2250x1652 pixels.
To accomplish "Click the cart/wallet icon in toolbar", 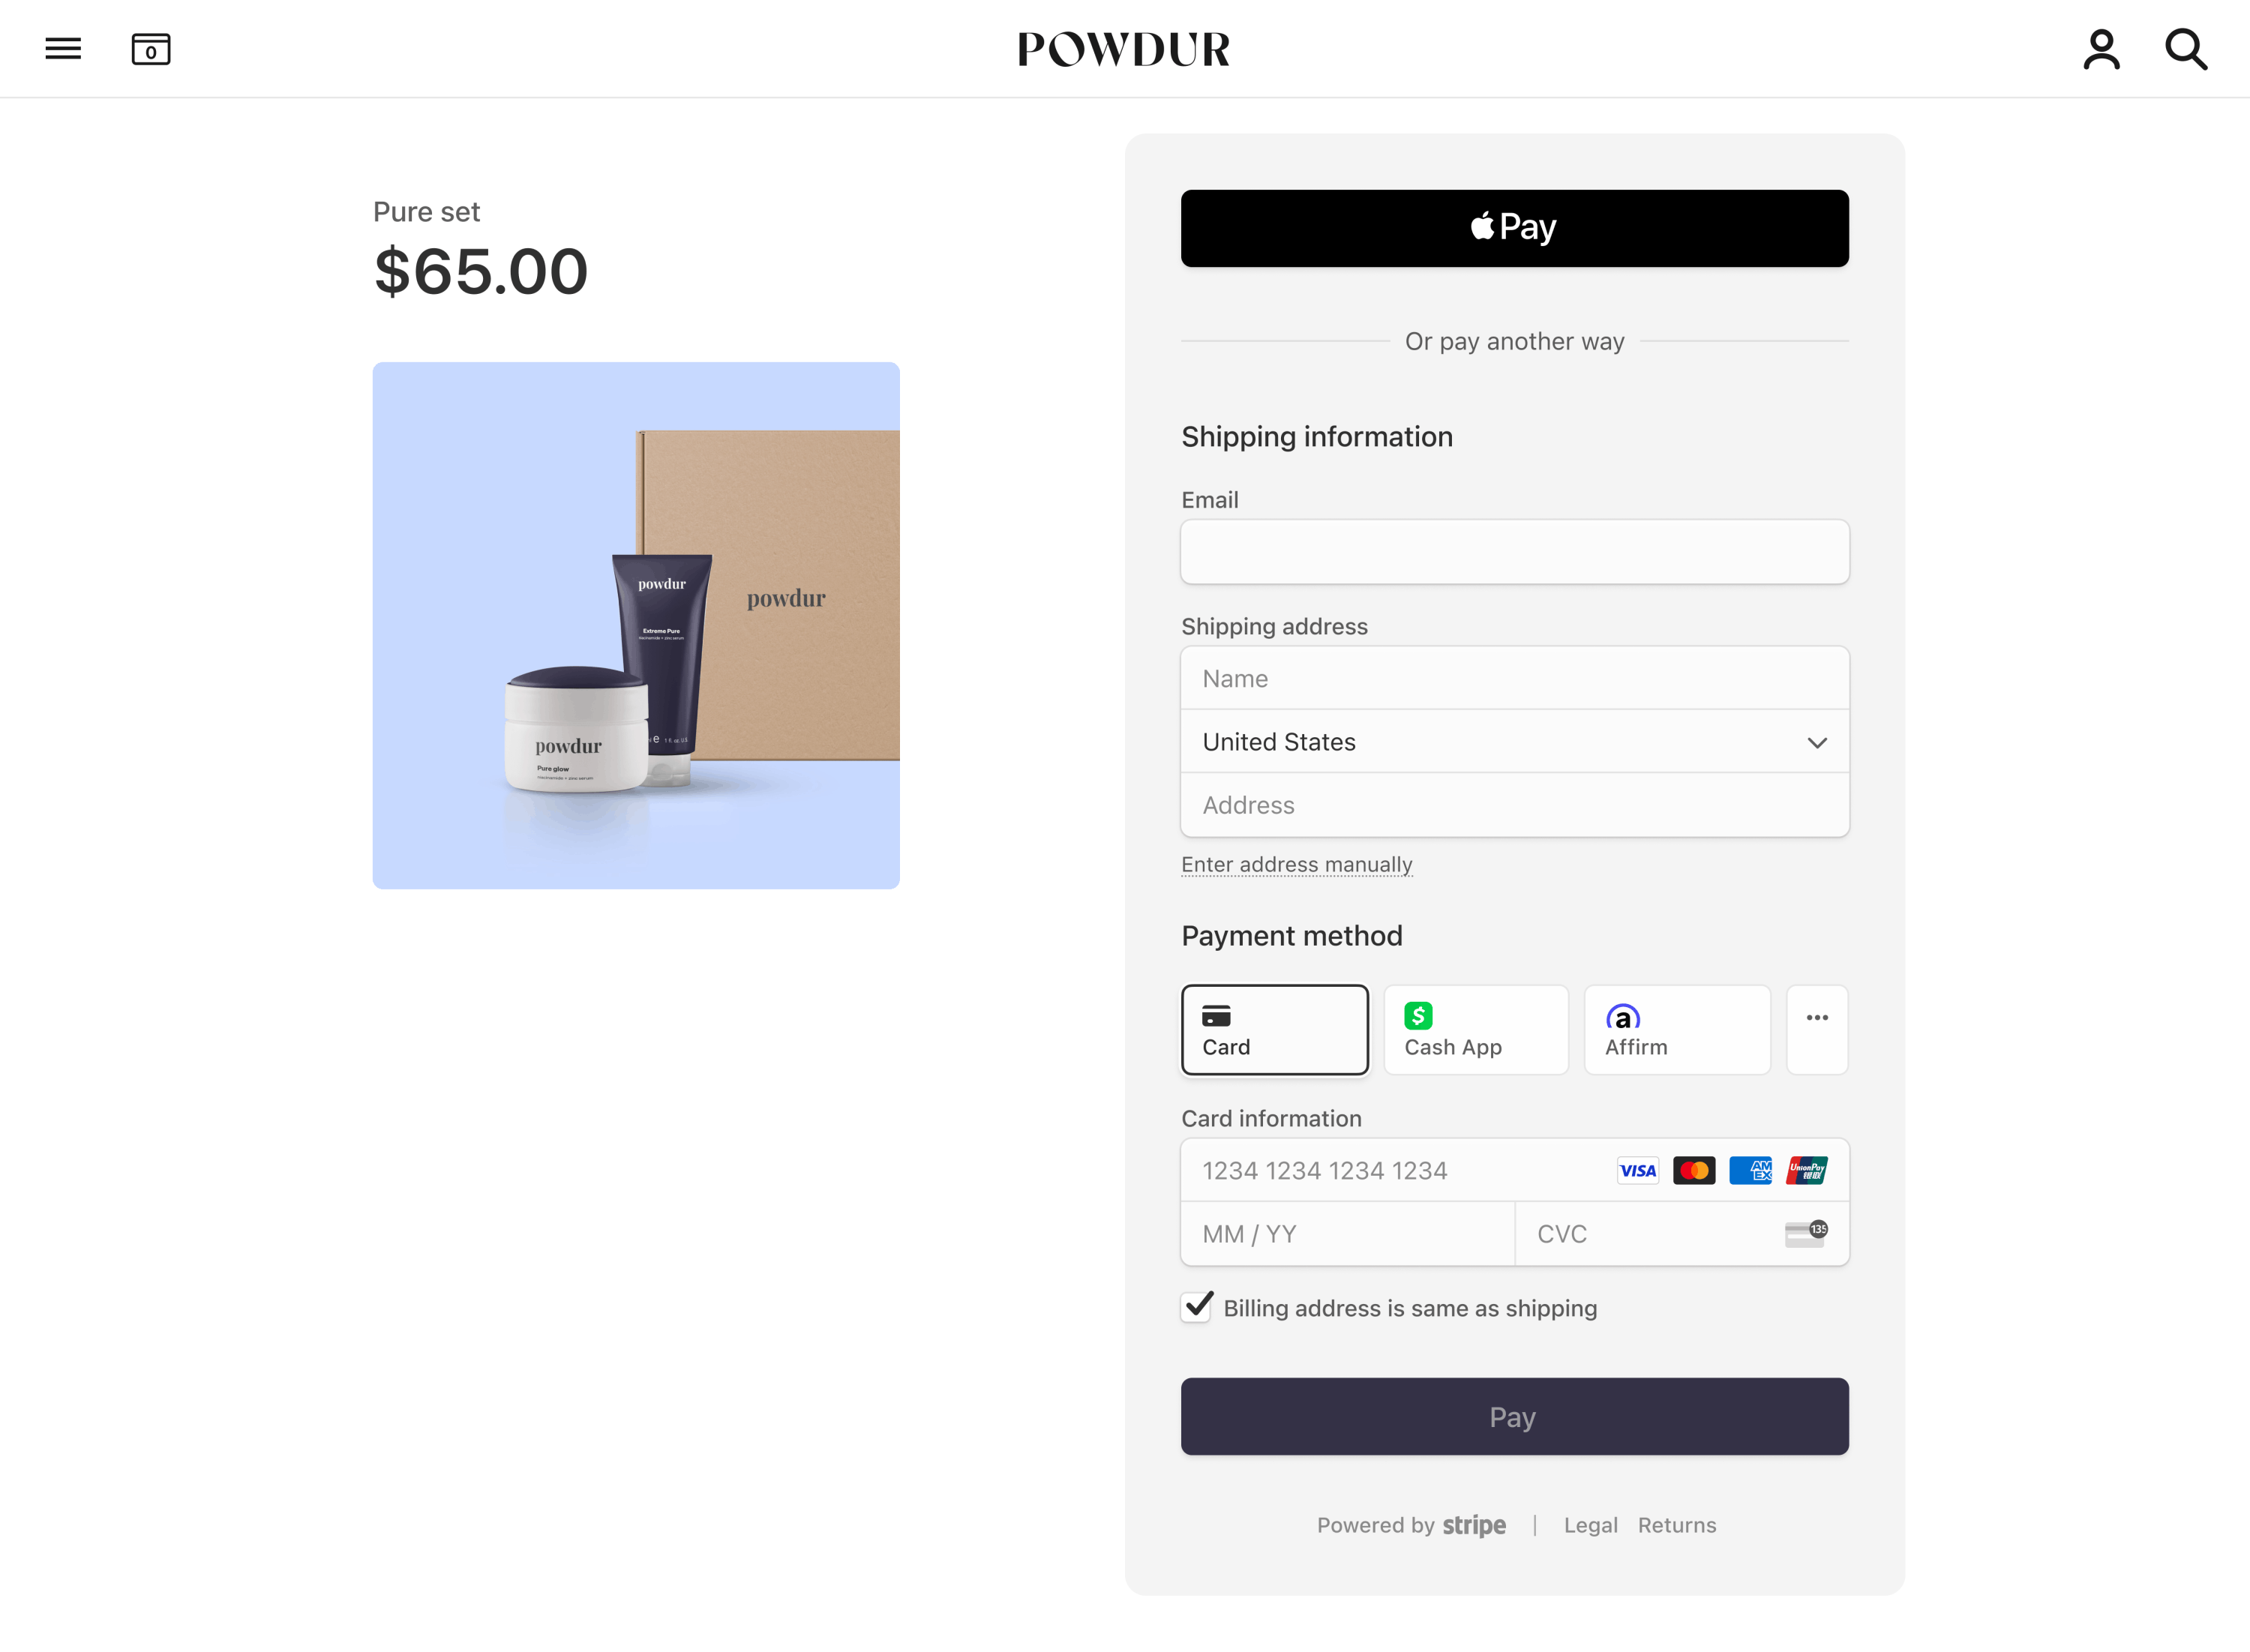I will point(150,49).
